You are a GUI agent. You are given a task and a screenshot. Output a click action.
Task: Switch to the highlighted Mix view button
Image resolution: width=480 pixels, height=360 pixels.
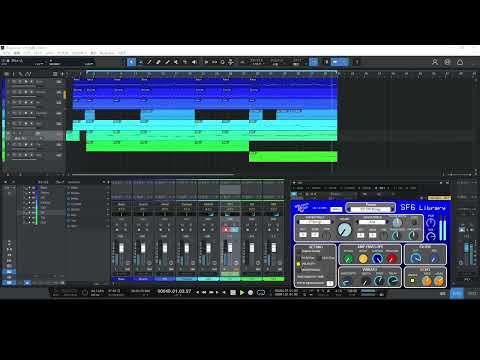pyautogui.click(x=457, y=293)
